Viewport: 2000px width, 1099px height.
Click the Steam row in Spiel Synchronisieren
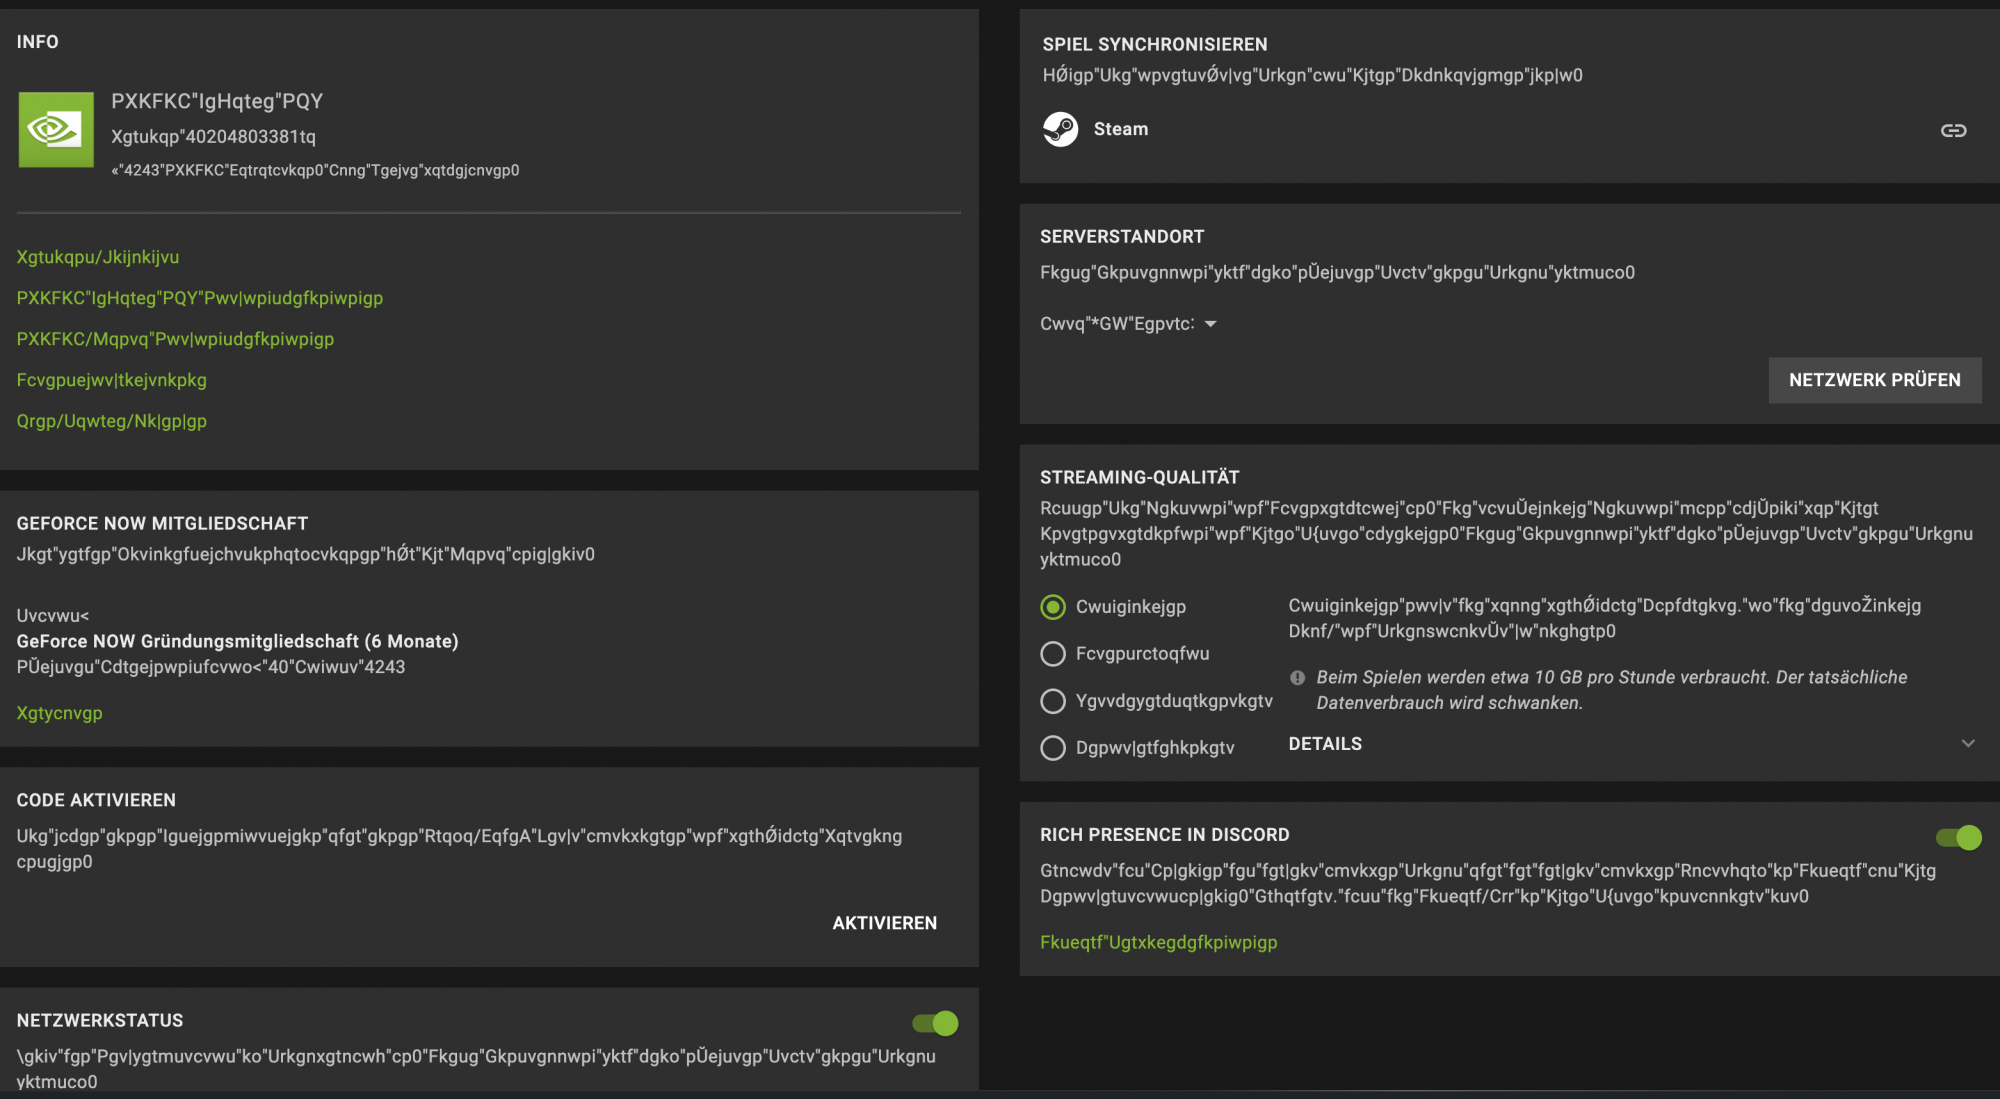(x=1120, y=129)
